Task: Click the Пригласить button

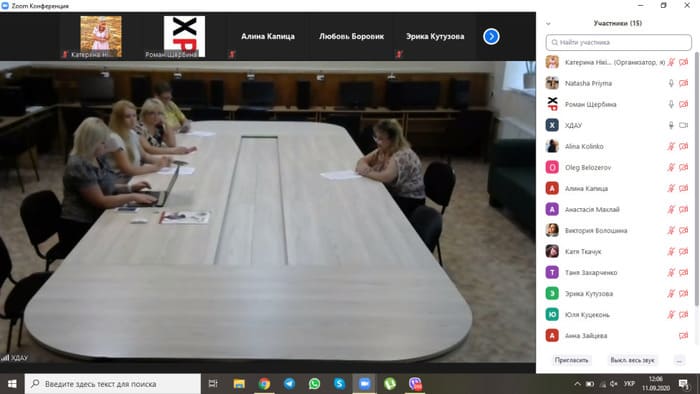Action: coord(571,360)
